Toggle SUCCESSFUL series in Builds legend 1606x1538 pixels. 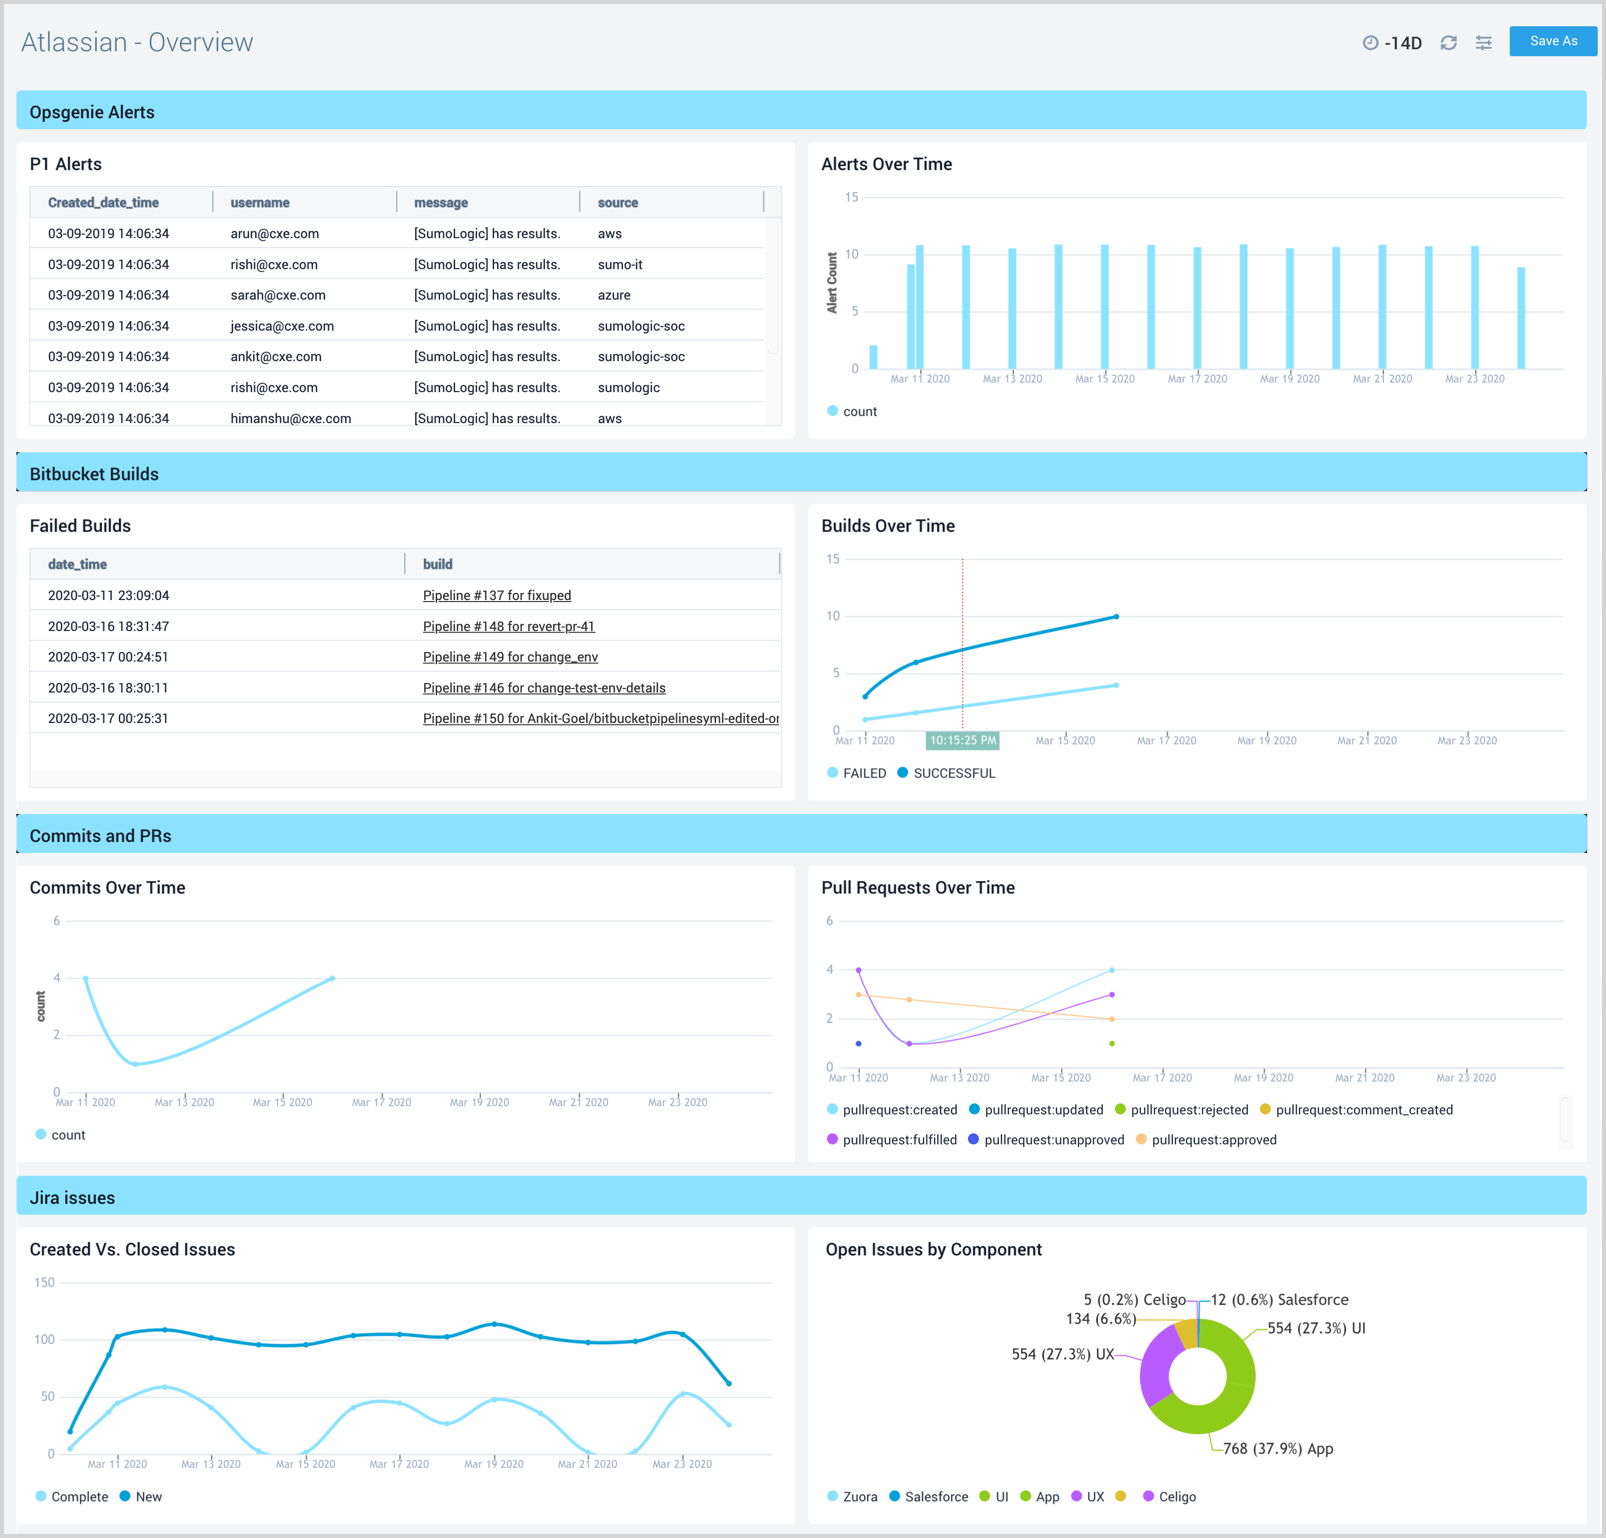(x=946, y=773)
